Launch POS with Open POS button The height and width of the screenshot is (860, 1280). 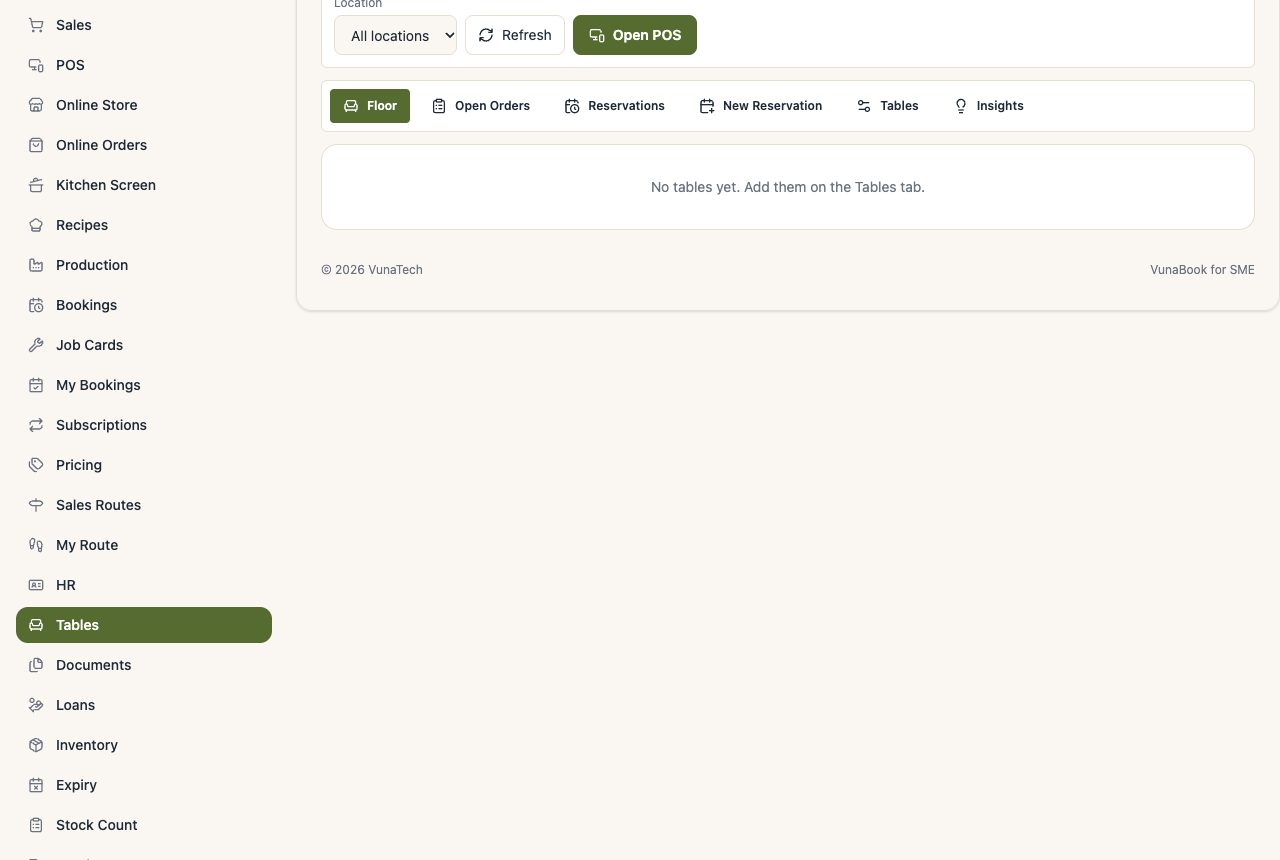(x=635, y=35)
